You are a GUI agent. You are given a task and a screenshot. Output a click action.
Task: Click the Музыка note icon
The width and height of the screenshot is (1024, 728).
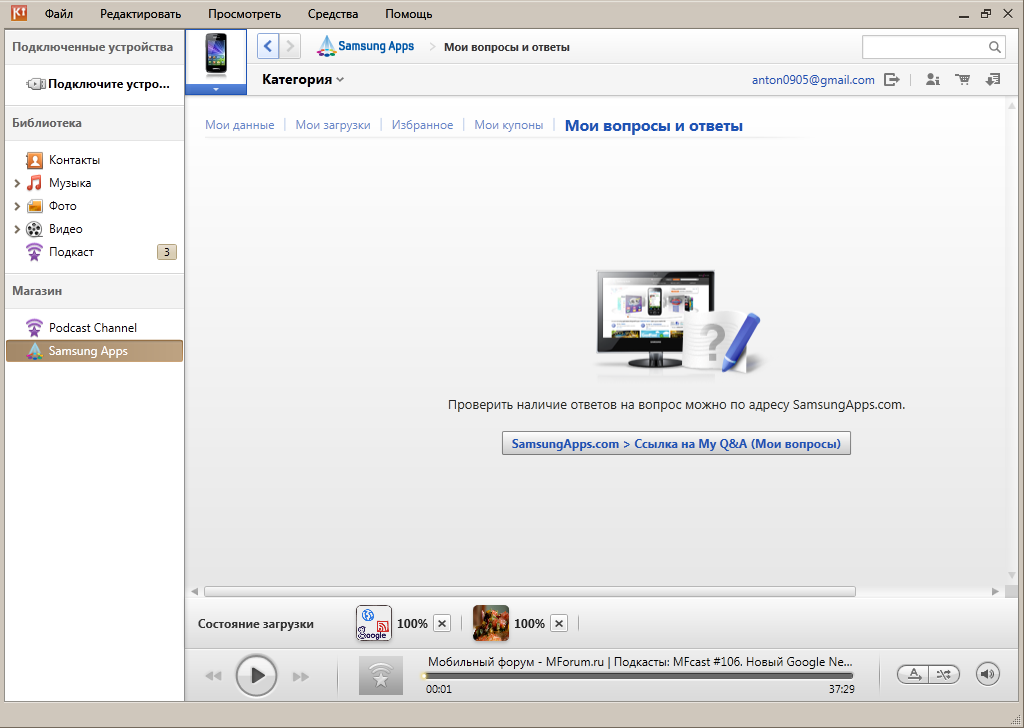(x=34, y=183)
